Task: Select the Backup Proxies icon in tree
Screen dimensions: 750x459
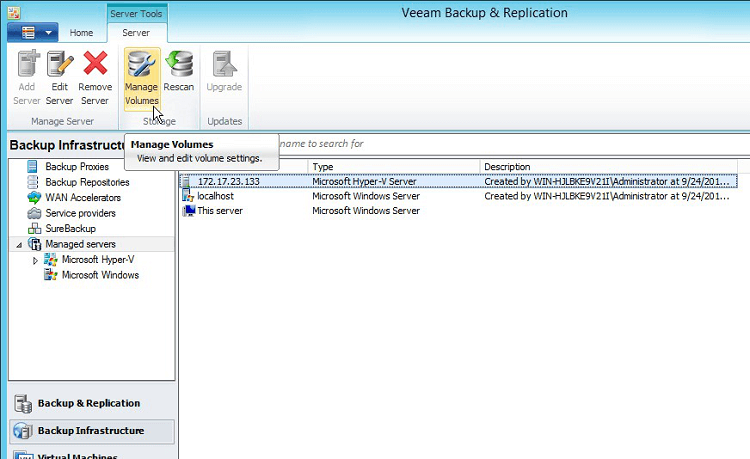Action: click(x=32, y=166)
